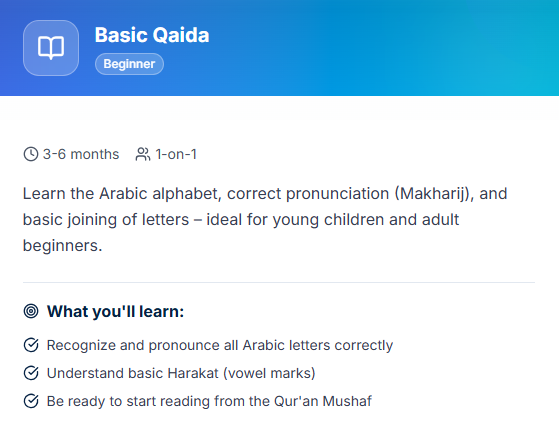Click the target icon near What you'll learn
Screen dimensions: 559x426
pyautogui.click(x=31, y=311)
